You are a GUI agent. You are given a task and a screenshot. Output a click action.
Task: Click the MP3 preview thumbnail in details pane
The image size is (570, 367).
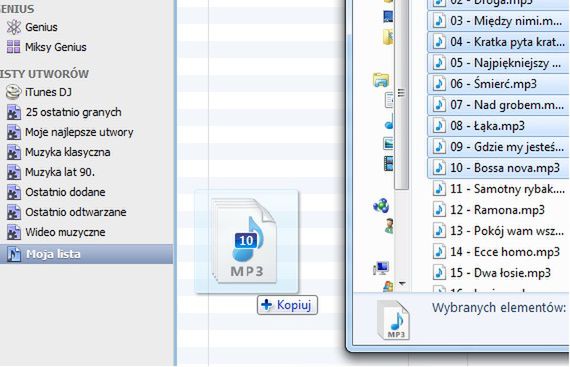(394, 320)
